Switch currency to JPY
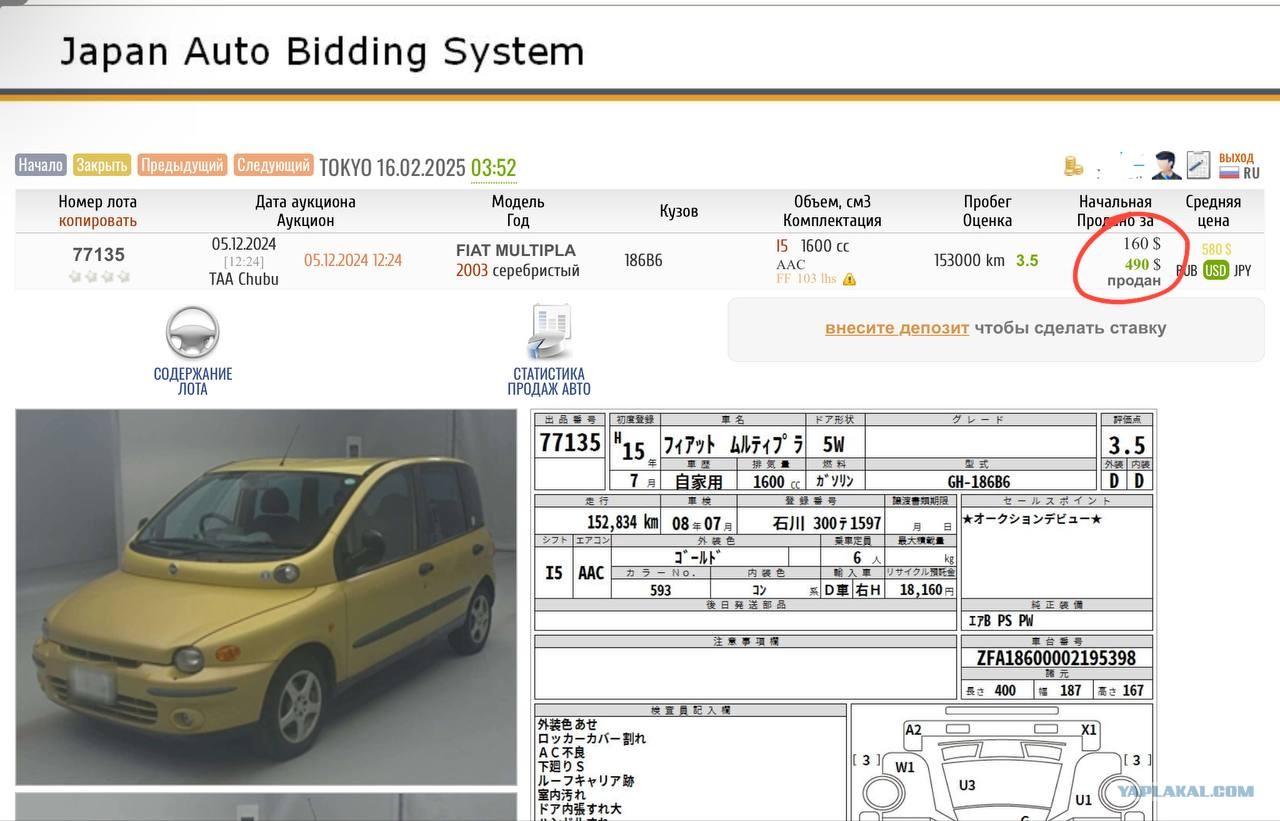This screenshot has height=821, width=1280. [1242, 270]
